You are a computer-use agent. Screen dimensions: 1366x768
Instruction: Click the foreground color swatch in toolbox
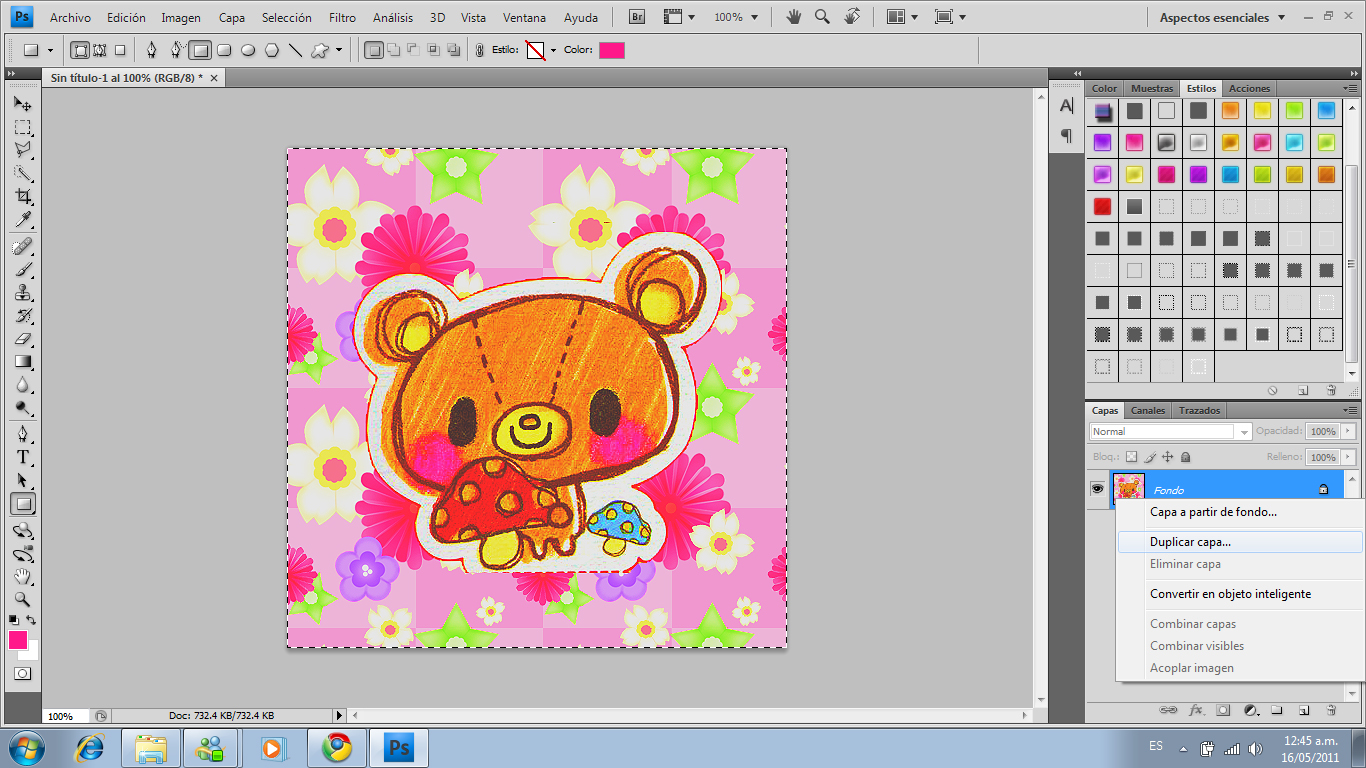pos(18,640)
